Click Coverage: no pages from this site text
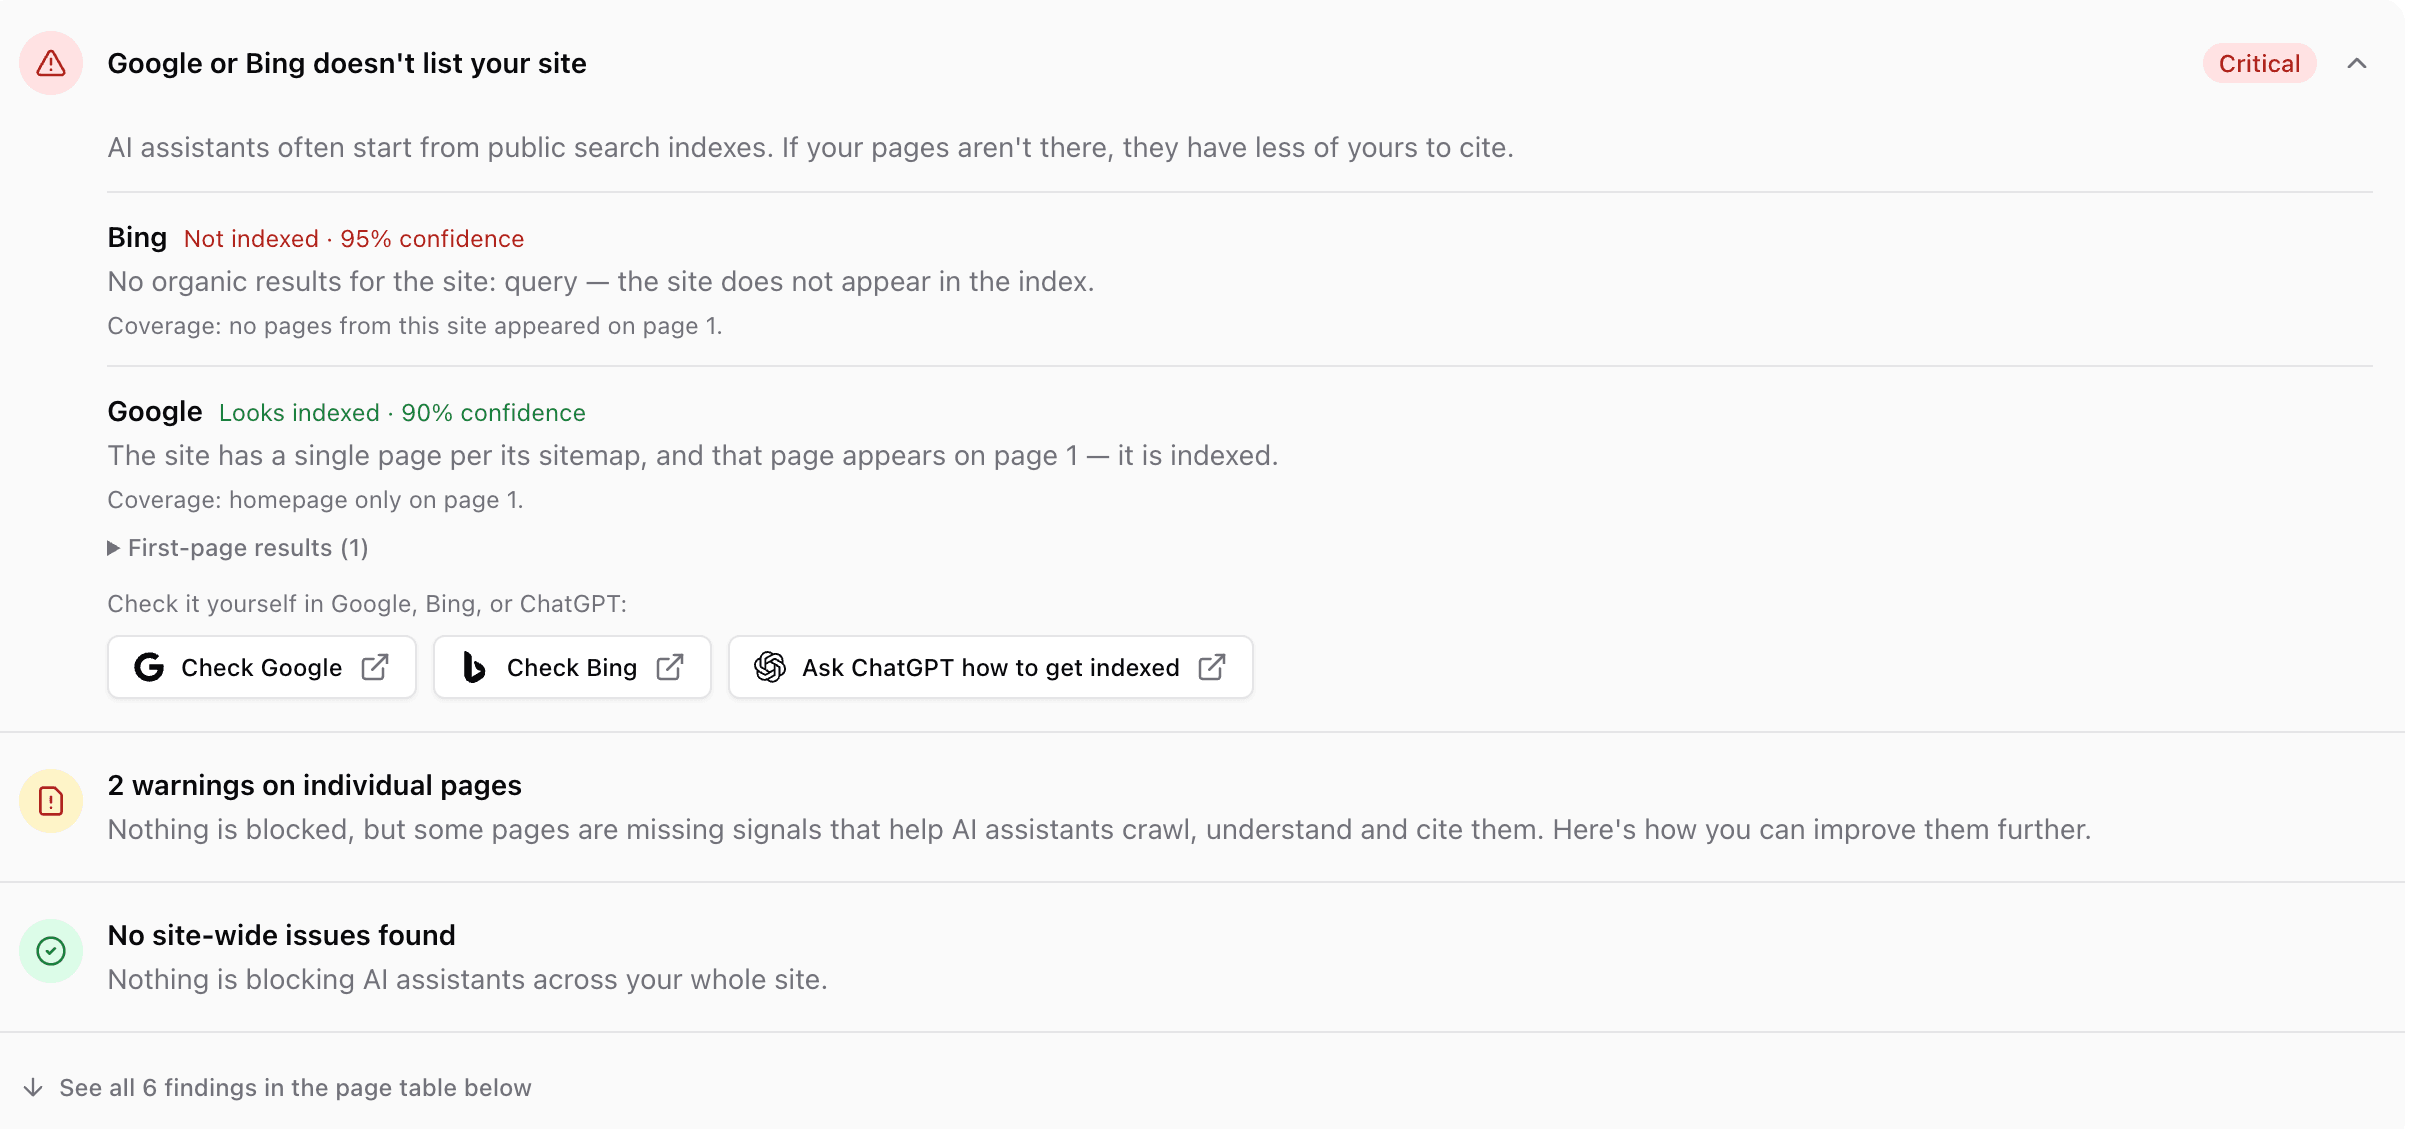This screenshot has width=2409, height=1129. (x=415, y=326)
